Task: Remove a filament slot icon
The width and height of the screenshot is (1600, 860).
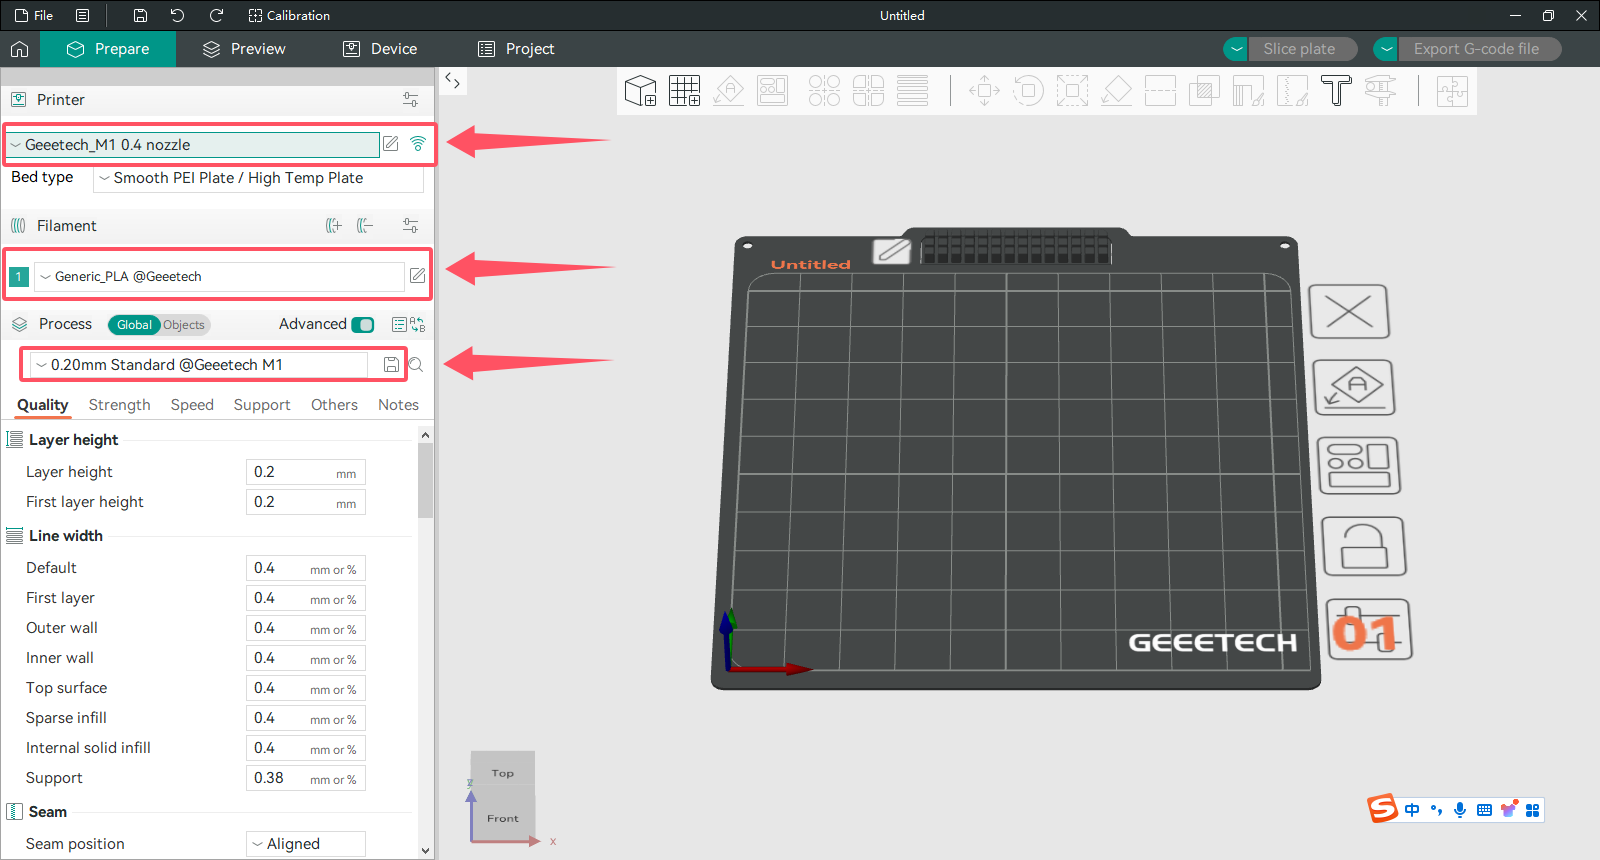Action: coord(365,226)
